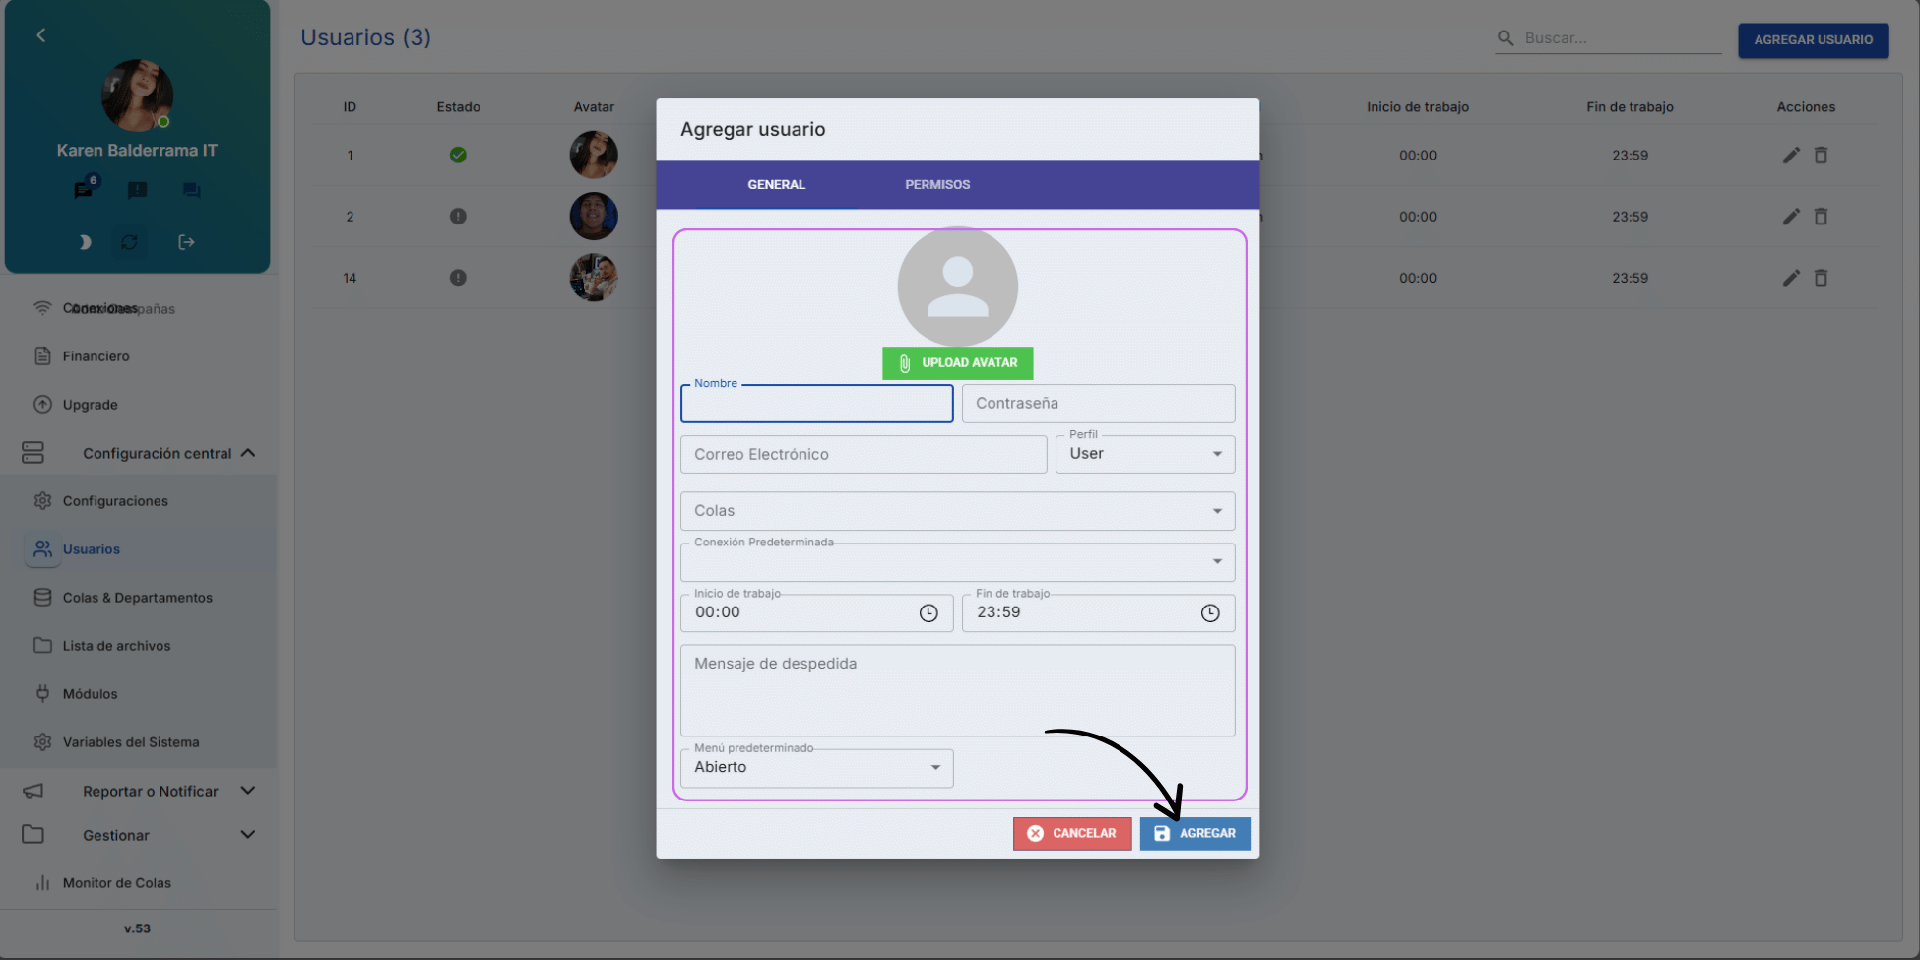Expand the Reportar o Notificar section
This screenshot has width=1920, height=960.
coord(248,791)
